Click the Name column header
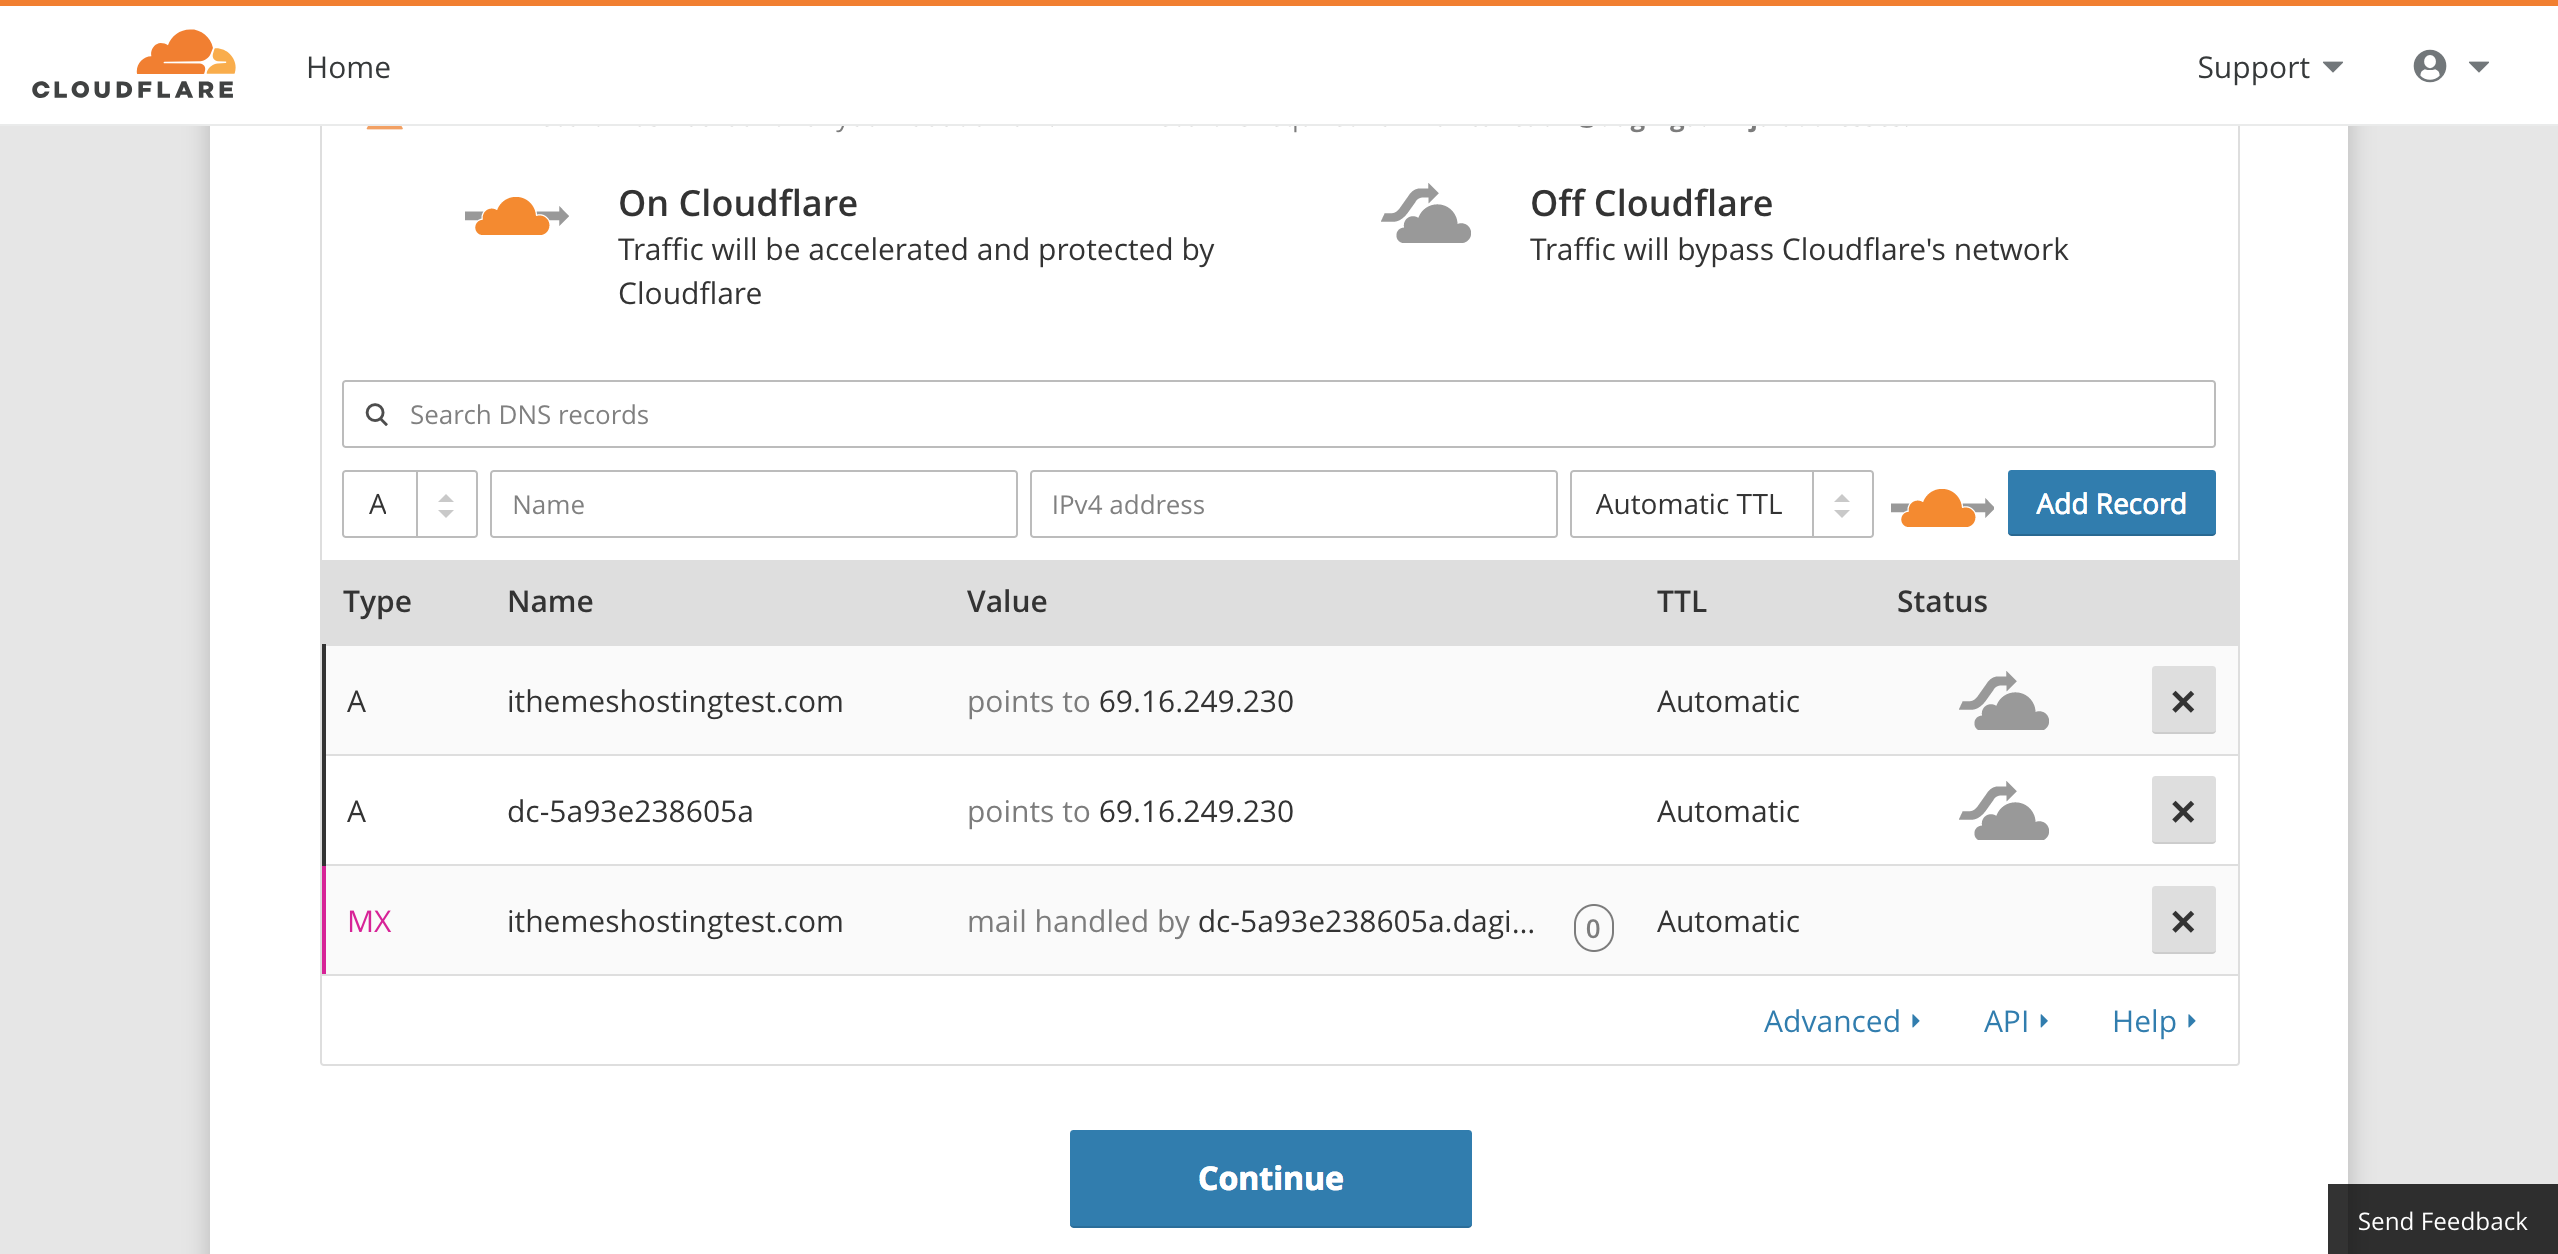This screenshot has height=1254, width=2558. tap(550, 601)
